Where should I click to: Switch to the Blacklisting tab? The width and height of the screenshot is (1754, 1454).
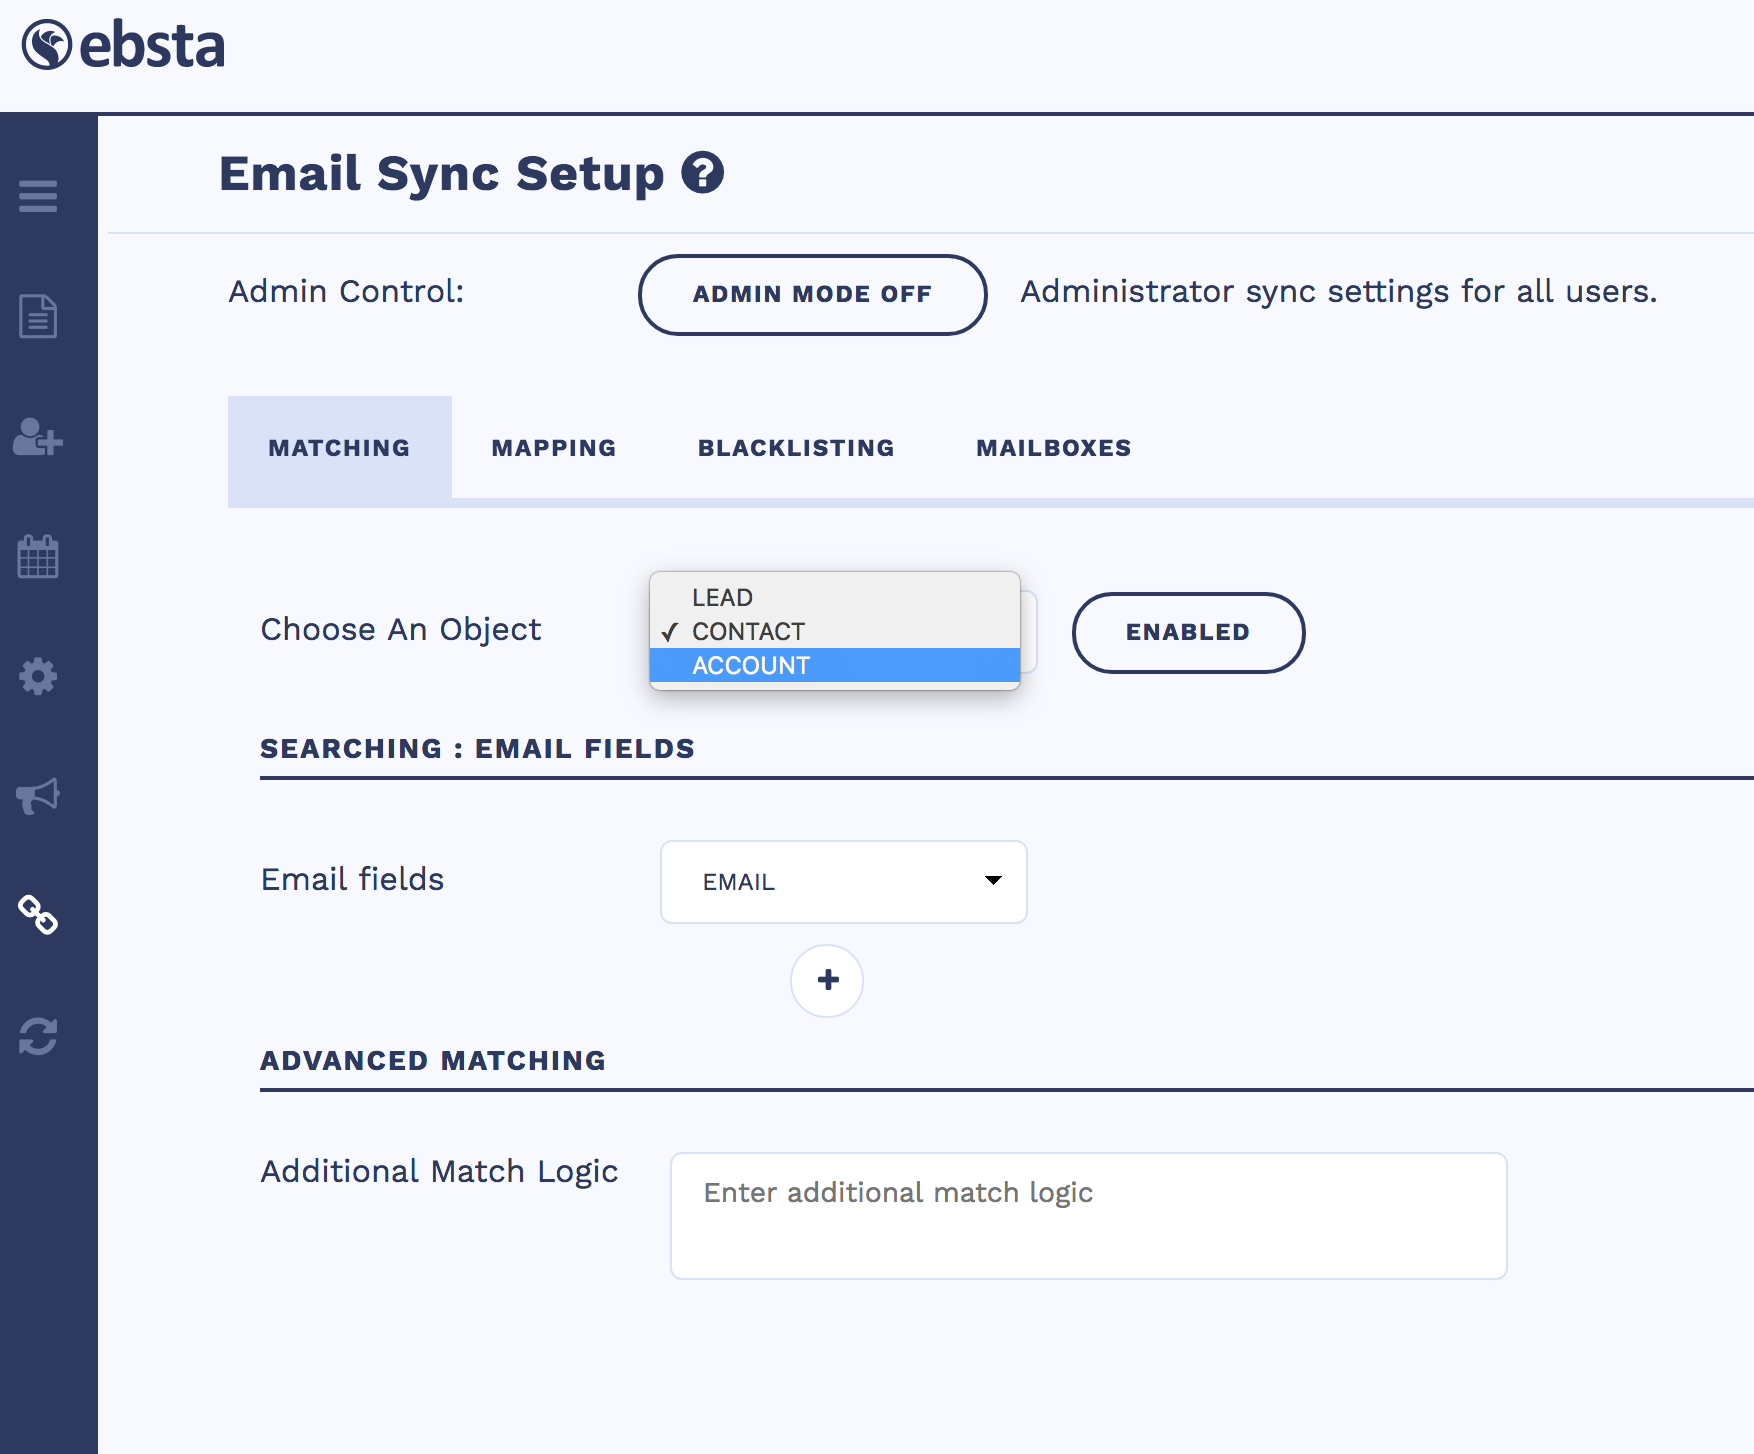(x=796, y=448)
